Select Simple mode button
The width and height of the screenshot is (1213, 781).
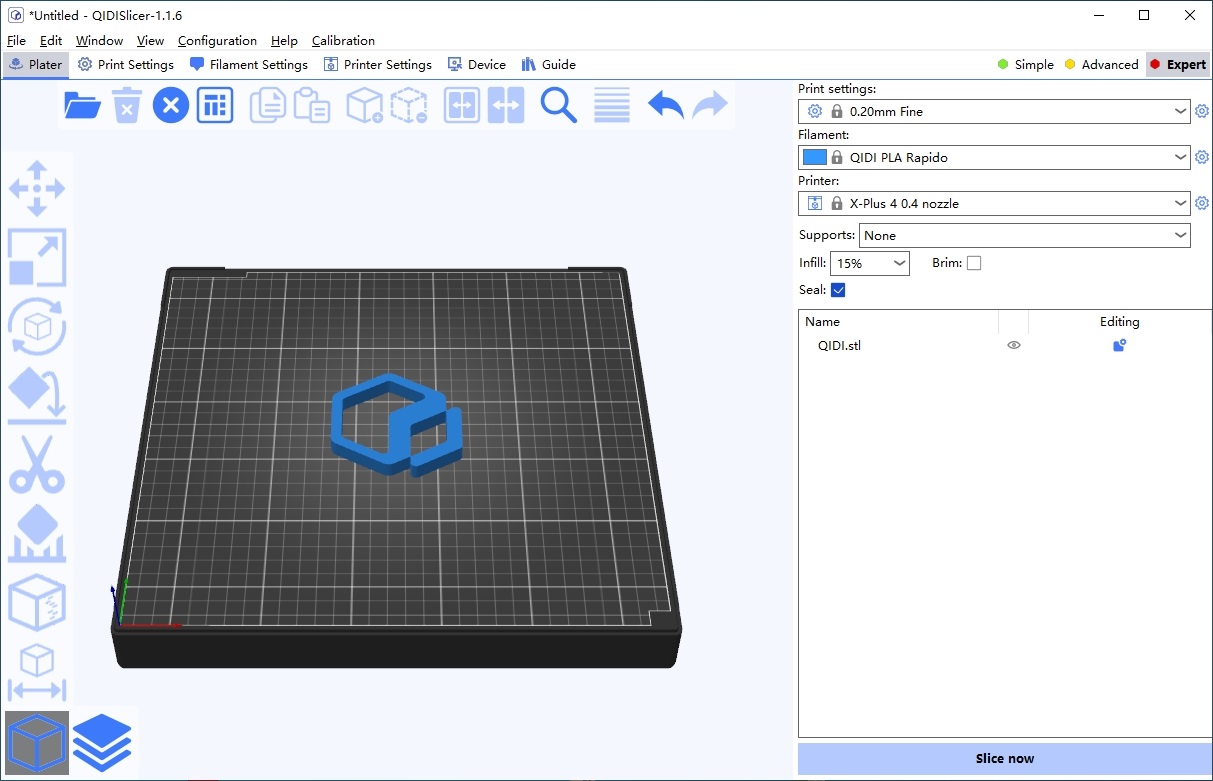click(x=1025, y=65)
